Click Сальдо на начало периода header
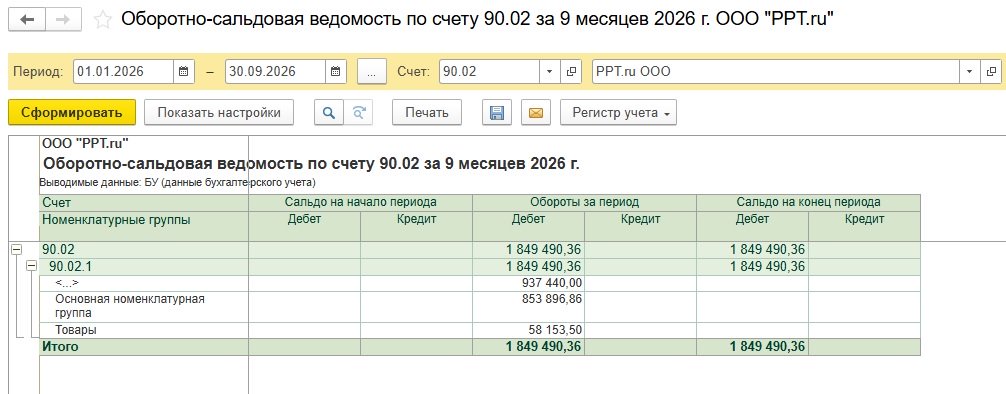The height and width of the screenshot is (394, 1006). tap(361, 202)
